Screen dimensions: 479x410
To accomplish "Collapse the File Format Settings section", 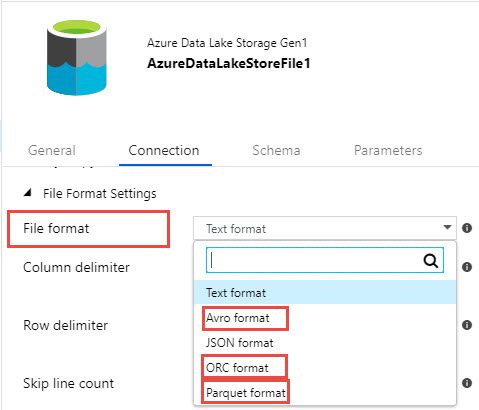I will click(x=28, y=193).
